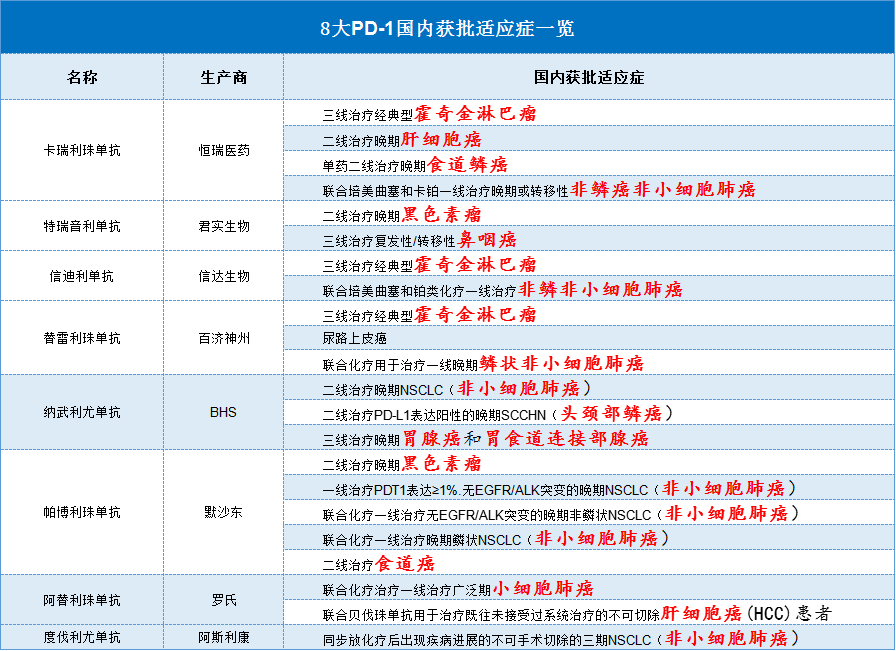Select the 二线治疗晚期NSCLC row
Screen dimensions: 896x651
[x=589, y=388]
